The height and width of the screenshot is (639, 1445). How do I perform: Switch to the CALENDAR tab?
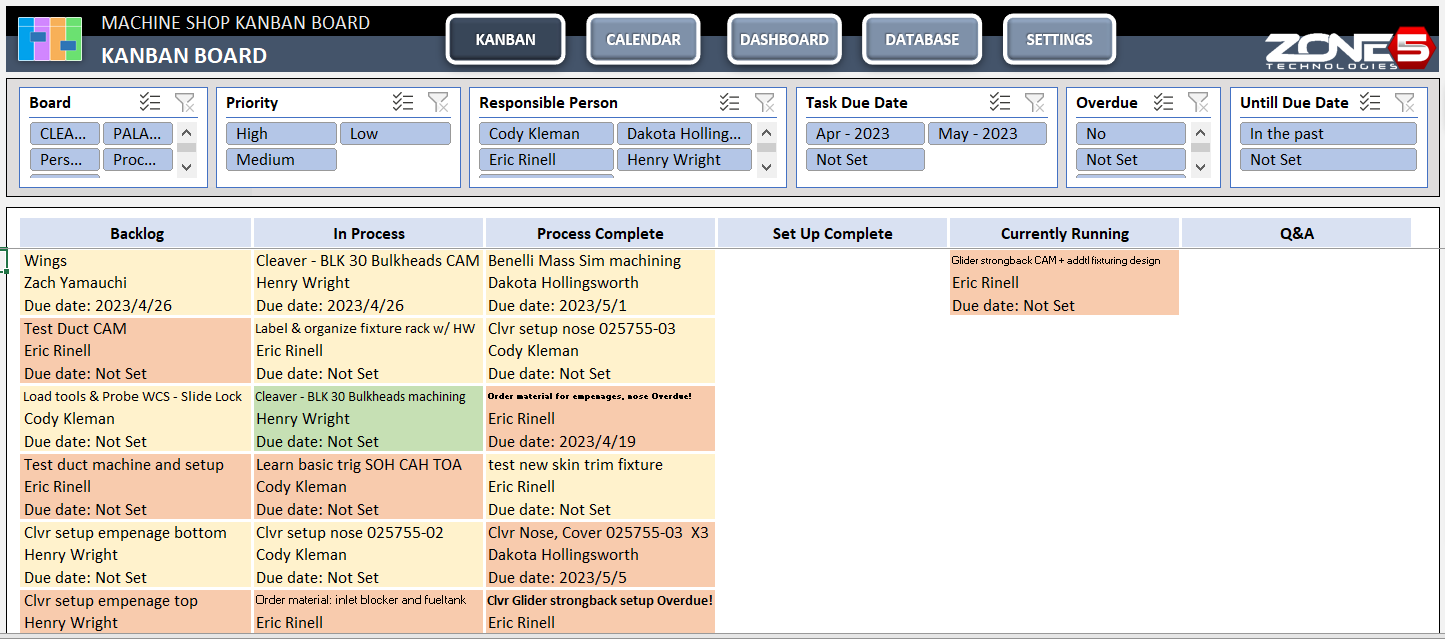643,39
